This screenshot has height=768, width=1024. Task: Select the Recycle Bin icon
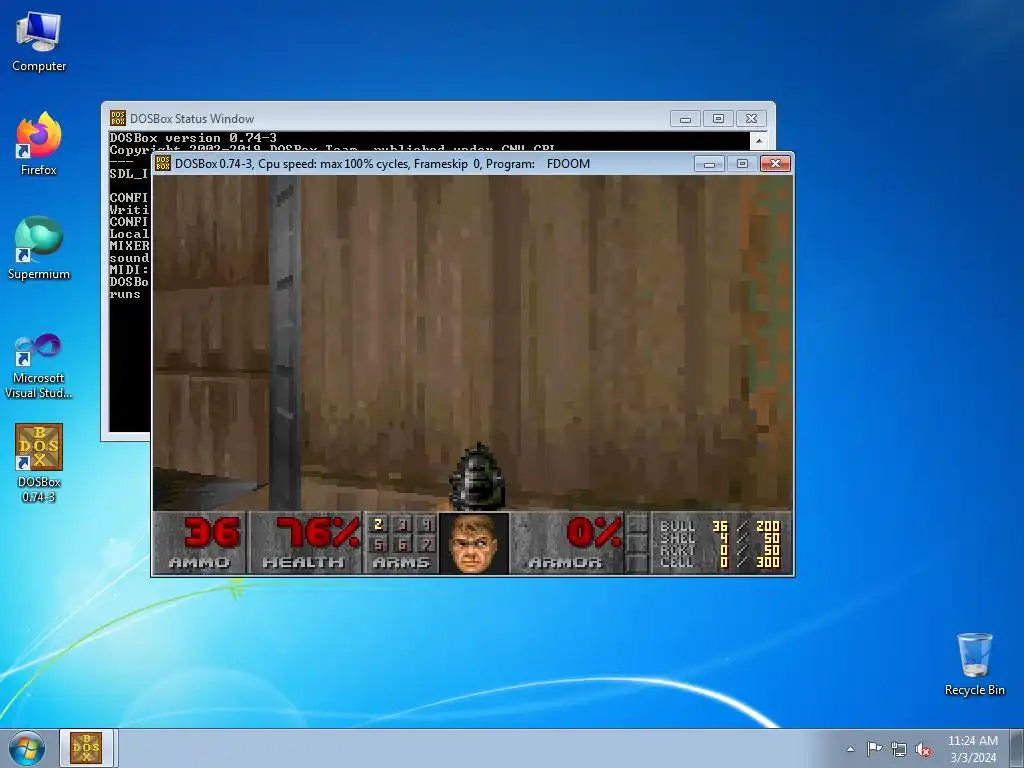coord(974,664)
